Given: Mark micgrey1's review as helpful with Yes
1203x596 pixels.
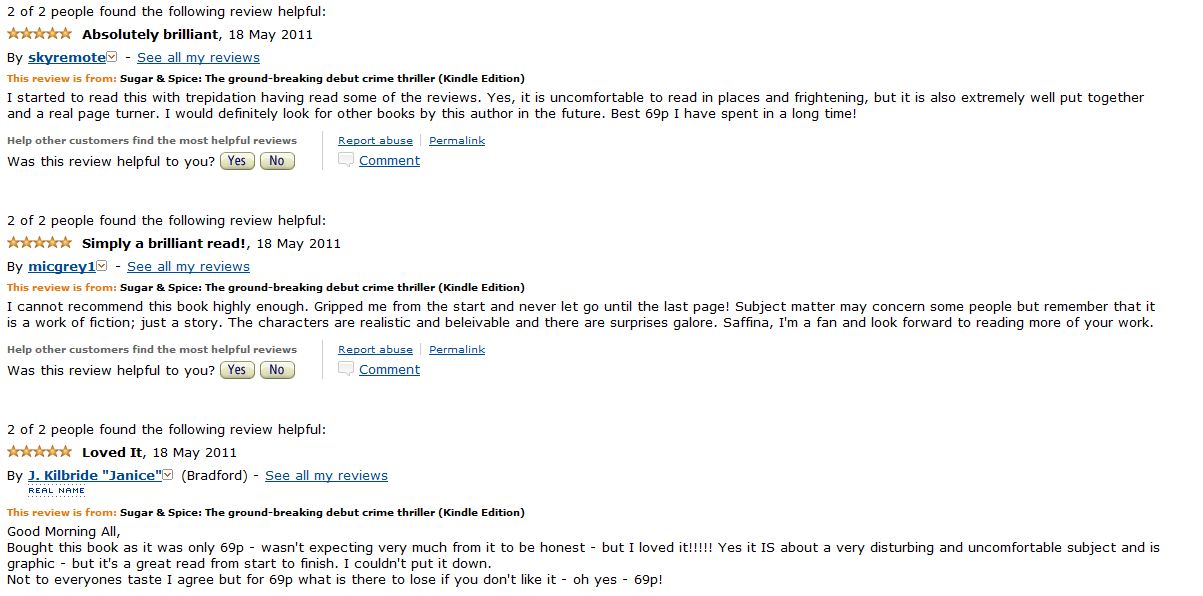Looking at the screenshot, I should point(237,370).
